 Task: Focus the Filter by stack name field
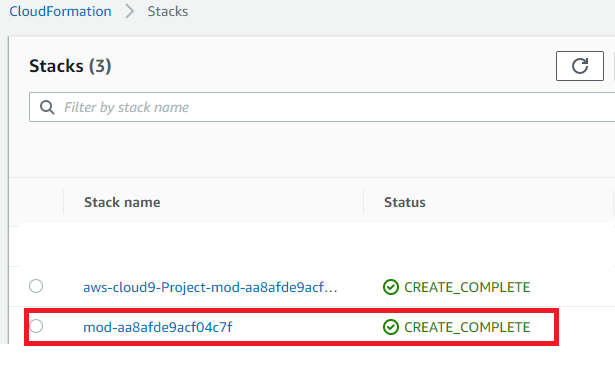pos(322,107)
